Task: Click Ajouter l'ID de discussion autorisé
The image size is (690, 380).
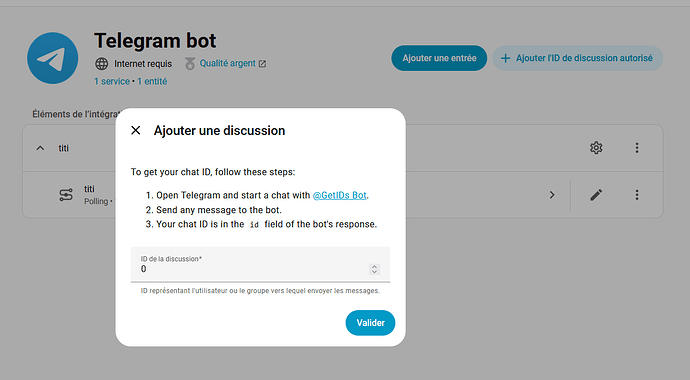Action: [x=577, y=58]
